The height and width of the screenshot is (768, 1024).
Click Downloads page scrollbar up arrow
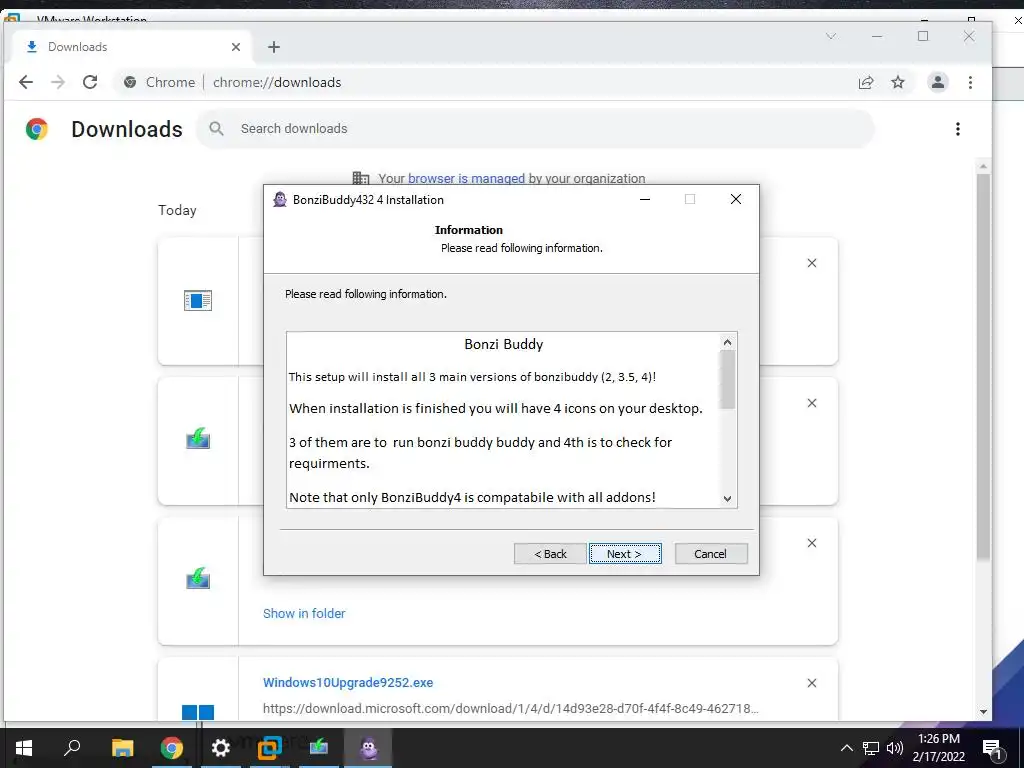click(984, 167)
